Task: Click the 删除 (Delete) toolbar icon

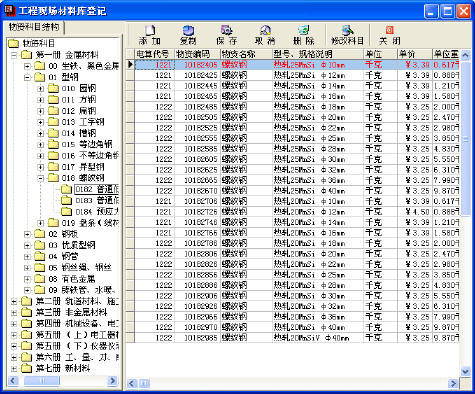Action: (x=304, y=35)
